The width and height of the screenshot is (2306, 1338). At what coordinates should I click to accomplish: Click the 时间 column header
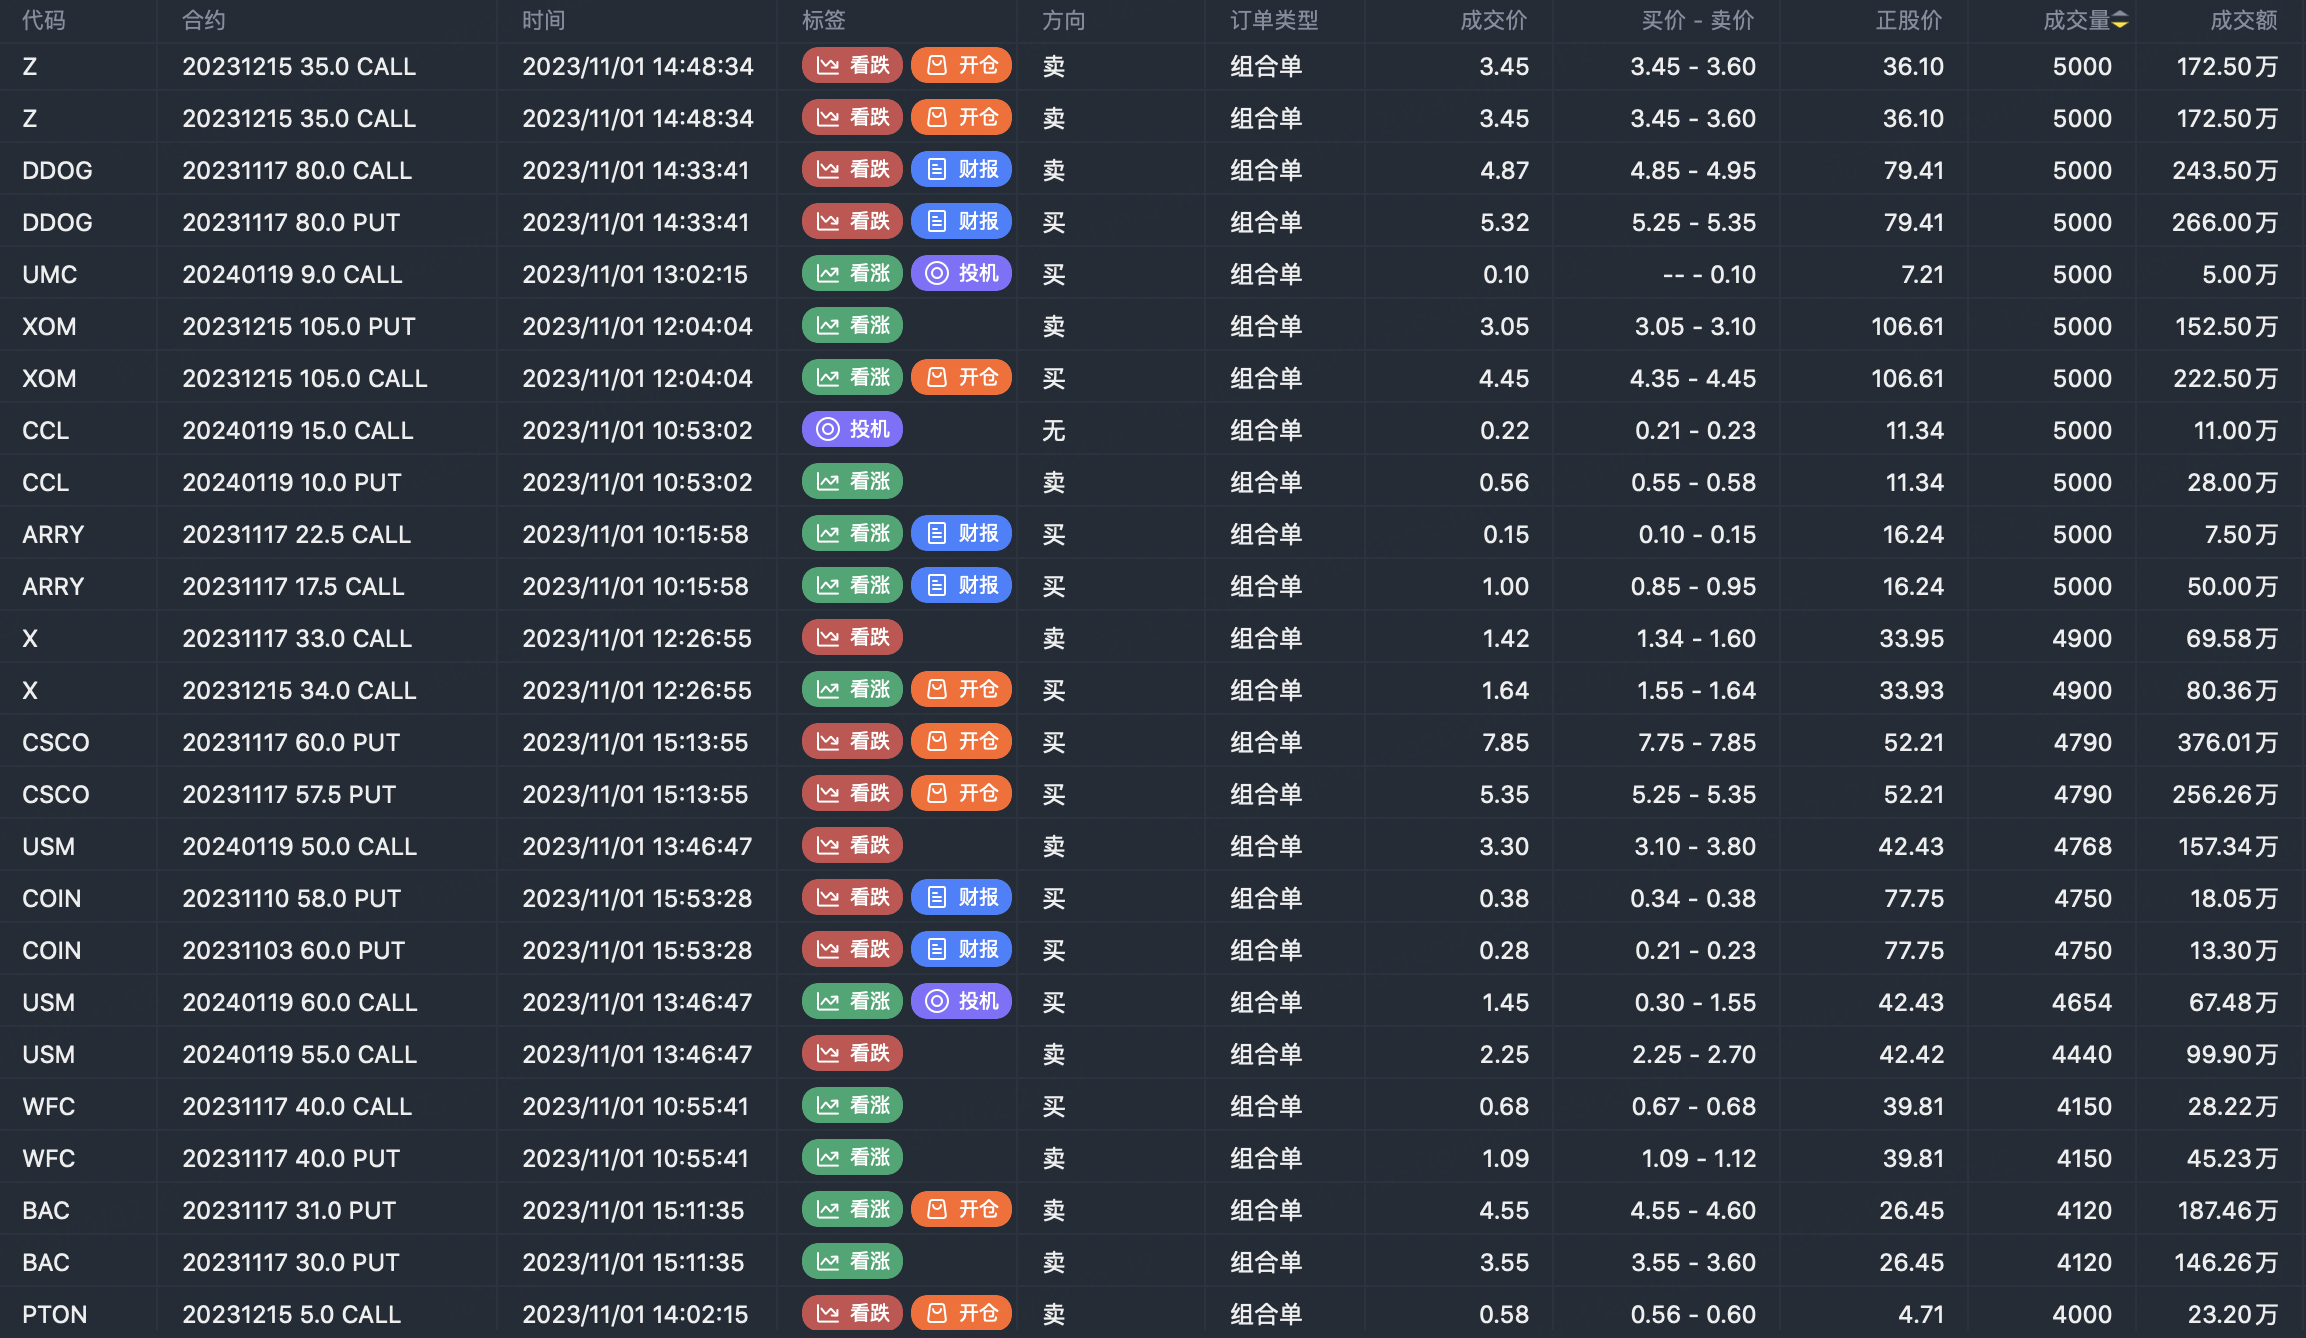tap(544, 20)
